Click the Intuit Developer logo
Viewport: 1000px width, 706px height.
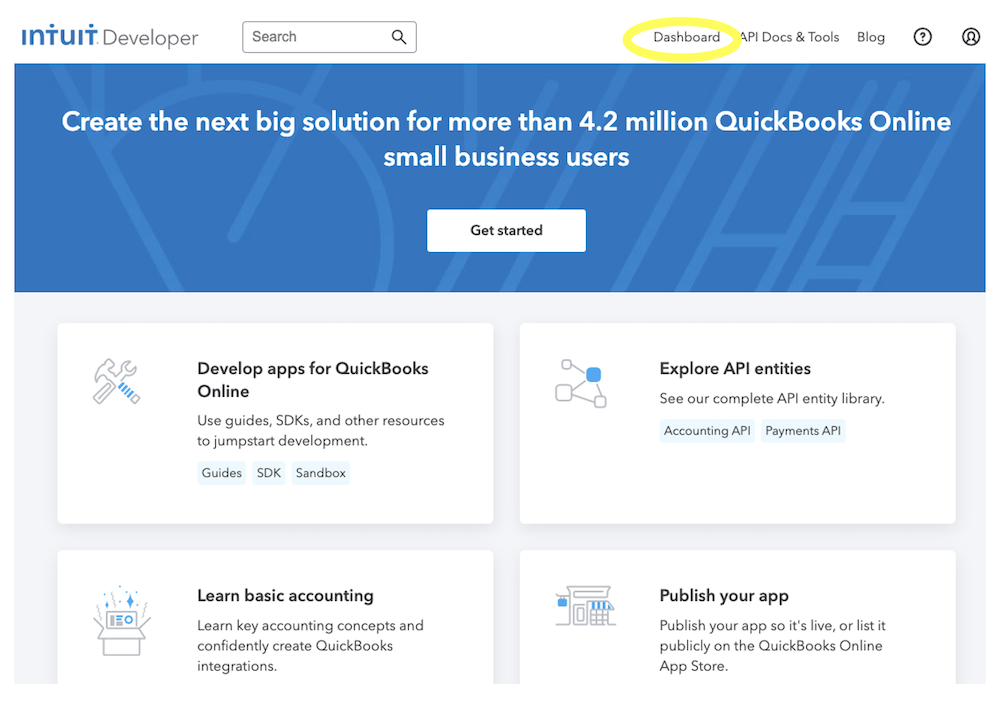(110, 36)
